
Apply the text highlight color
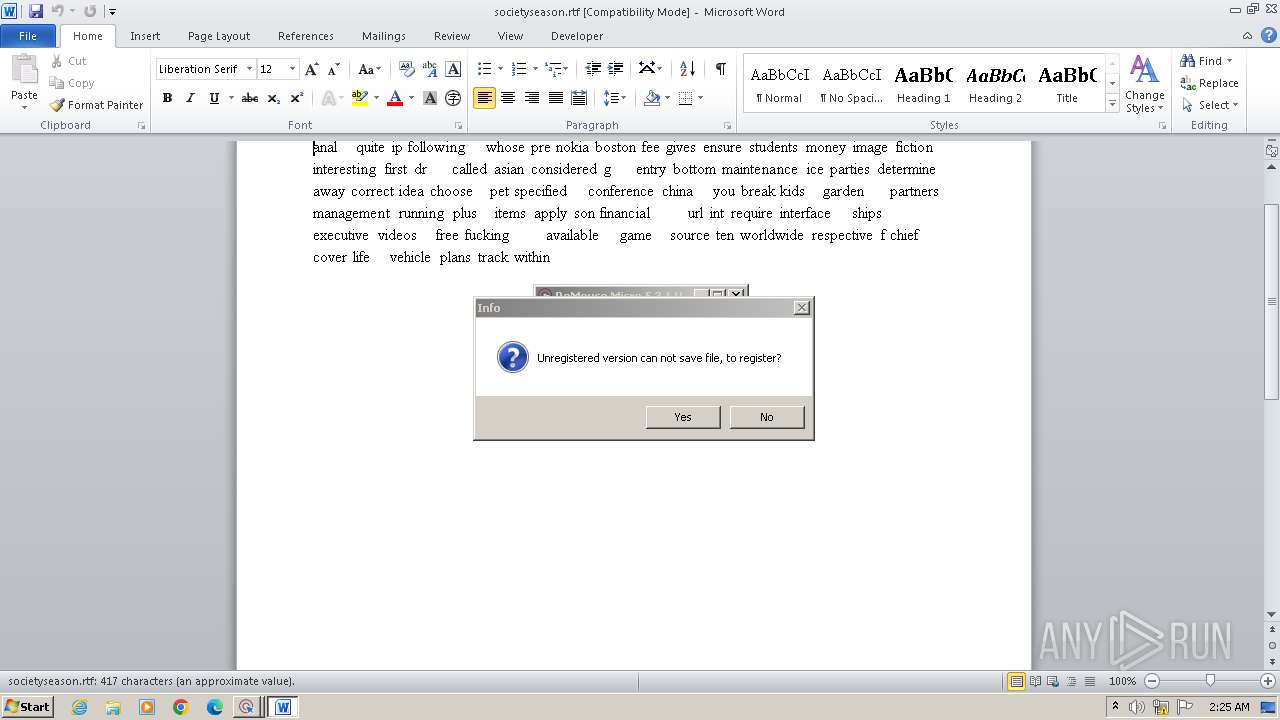coord(360,98)
